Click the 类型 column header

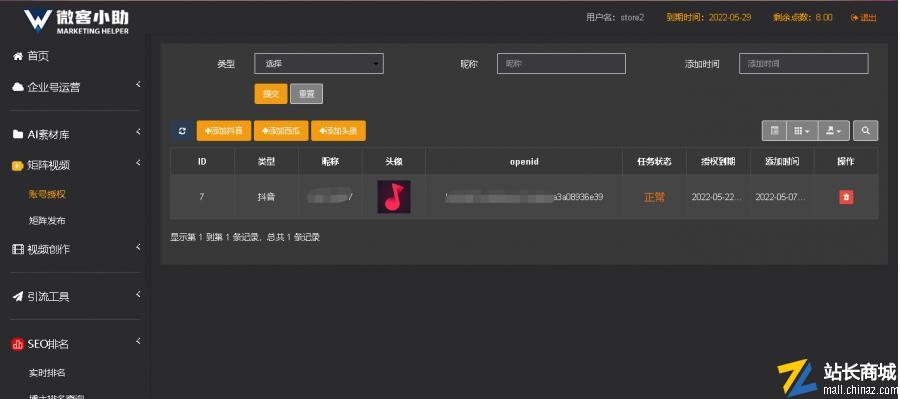[x=266, y=162]
